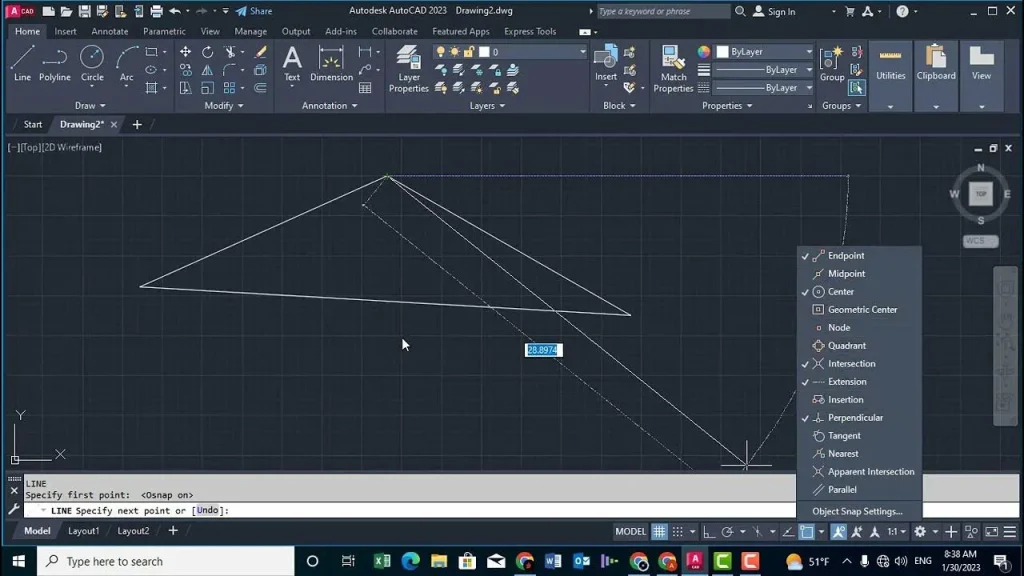Click the Help question mark icon
The image size is (1024, 576).
(902, 11)
